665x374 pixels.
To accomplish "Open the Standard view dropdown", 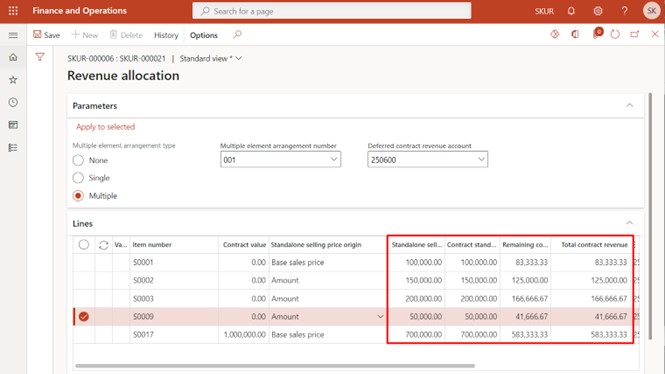I will click(x=210, y=59).
